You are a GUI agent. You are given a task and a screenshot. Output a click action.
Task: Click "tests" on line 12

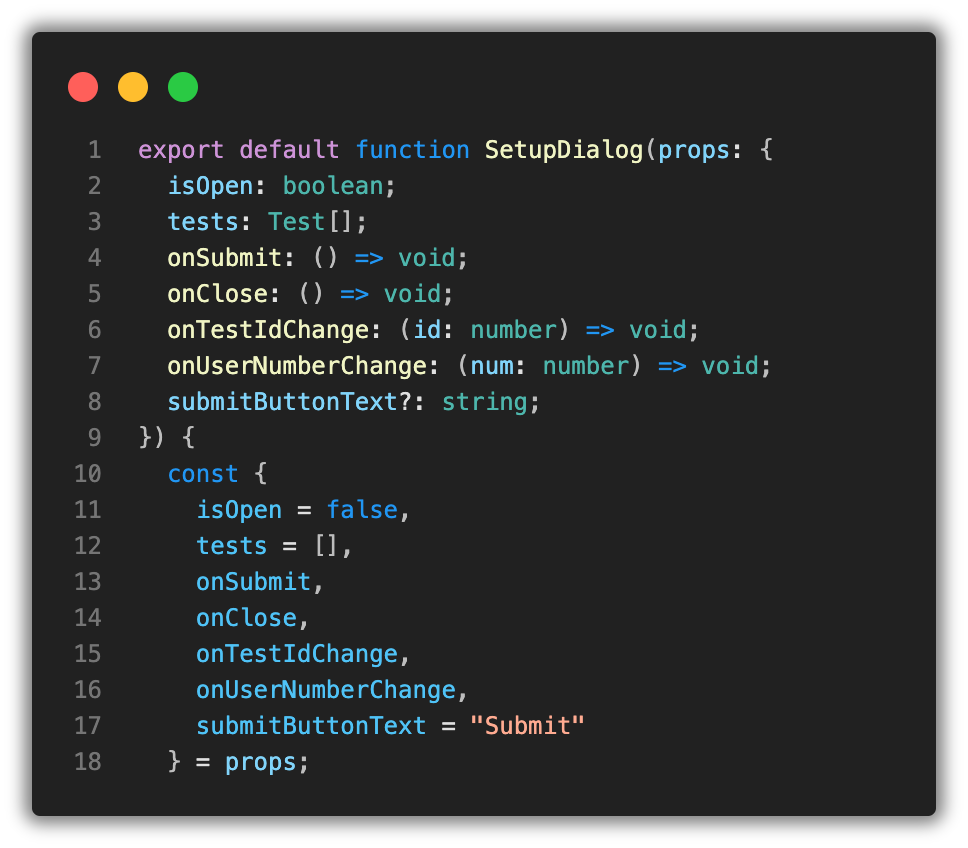coord(232,546)
